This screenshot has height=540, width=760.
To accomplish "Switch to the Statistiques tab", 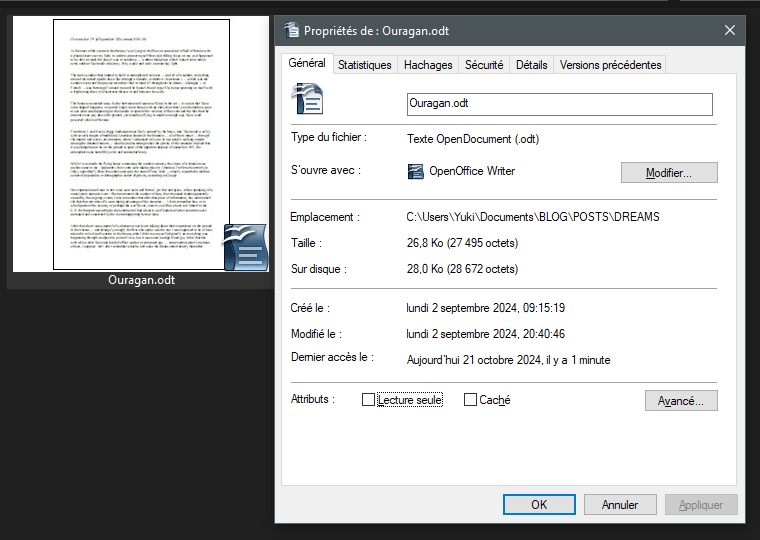I will coord(365,65).
